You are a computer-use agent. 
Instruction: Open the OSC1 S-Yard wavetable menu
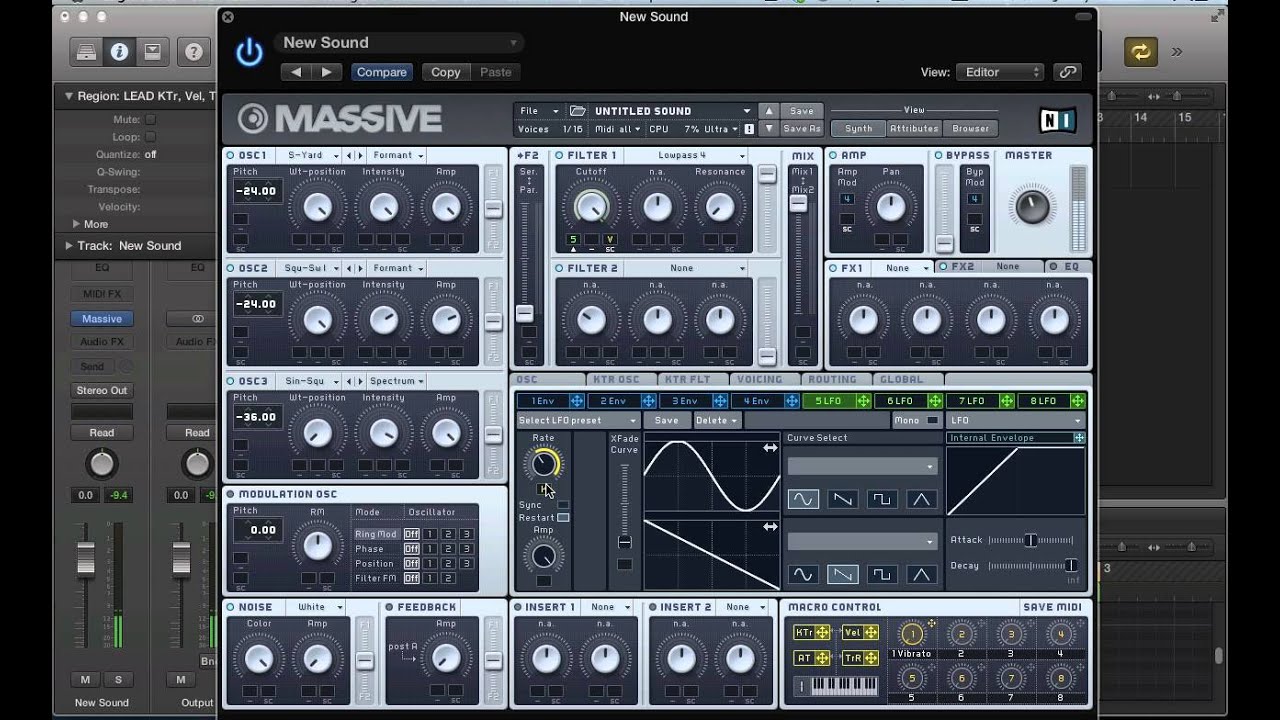click(x=312, y=156)
